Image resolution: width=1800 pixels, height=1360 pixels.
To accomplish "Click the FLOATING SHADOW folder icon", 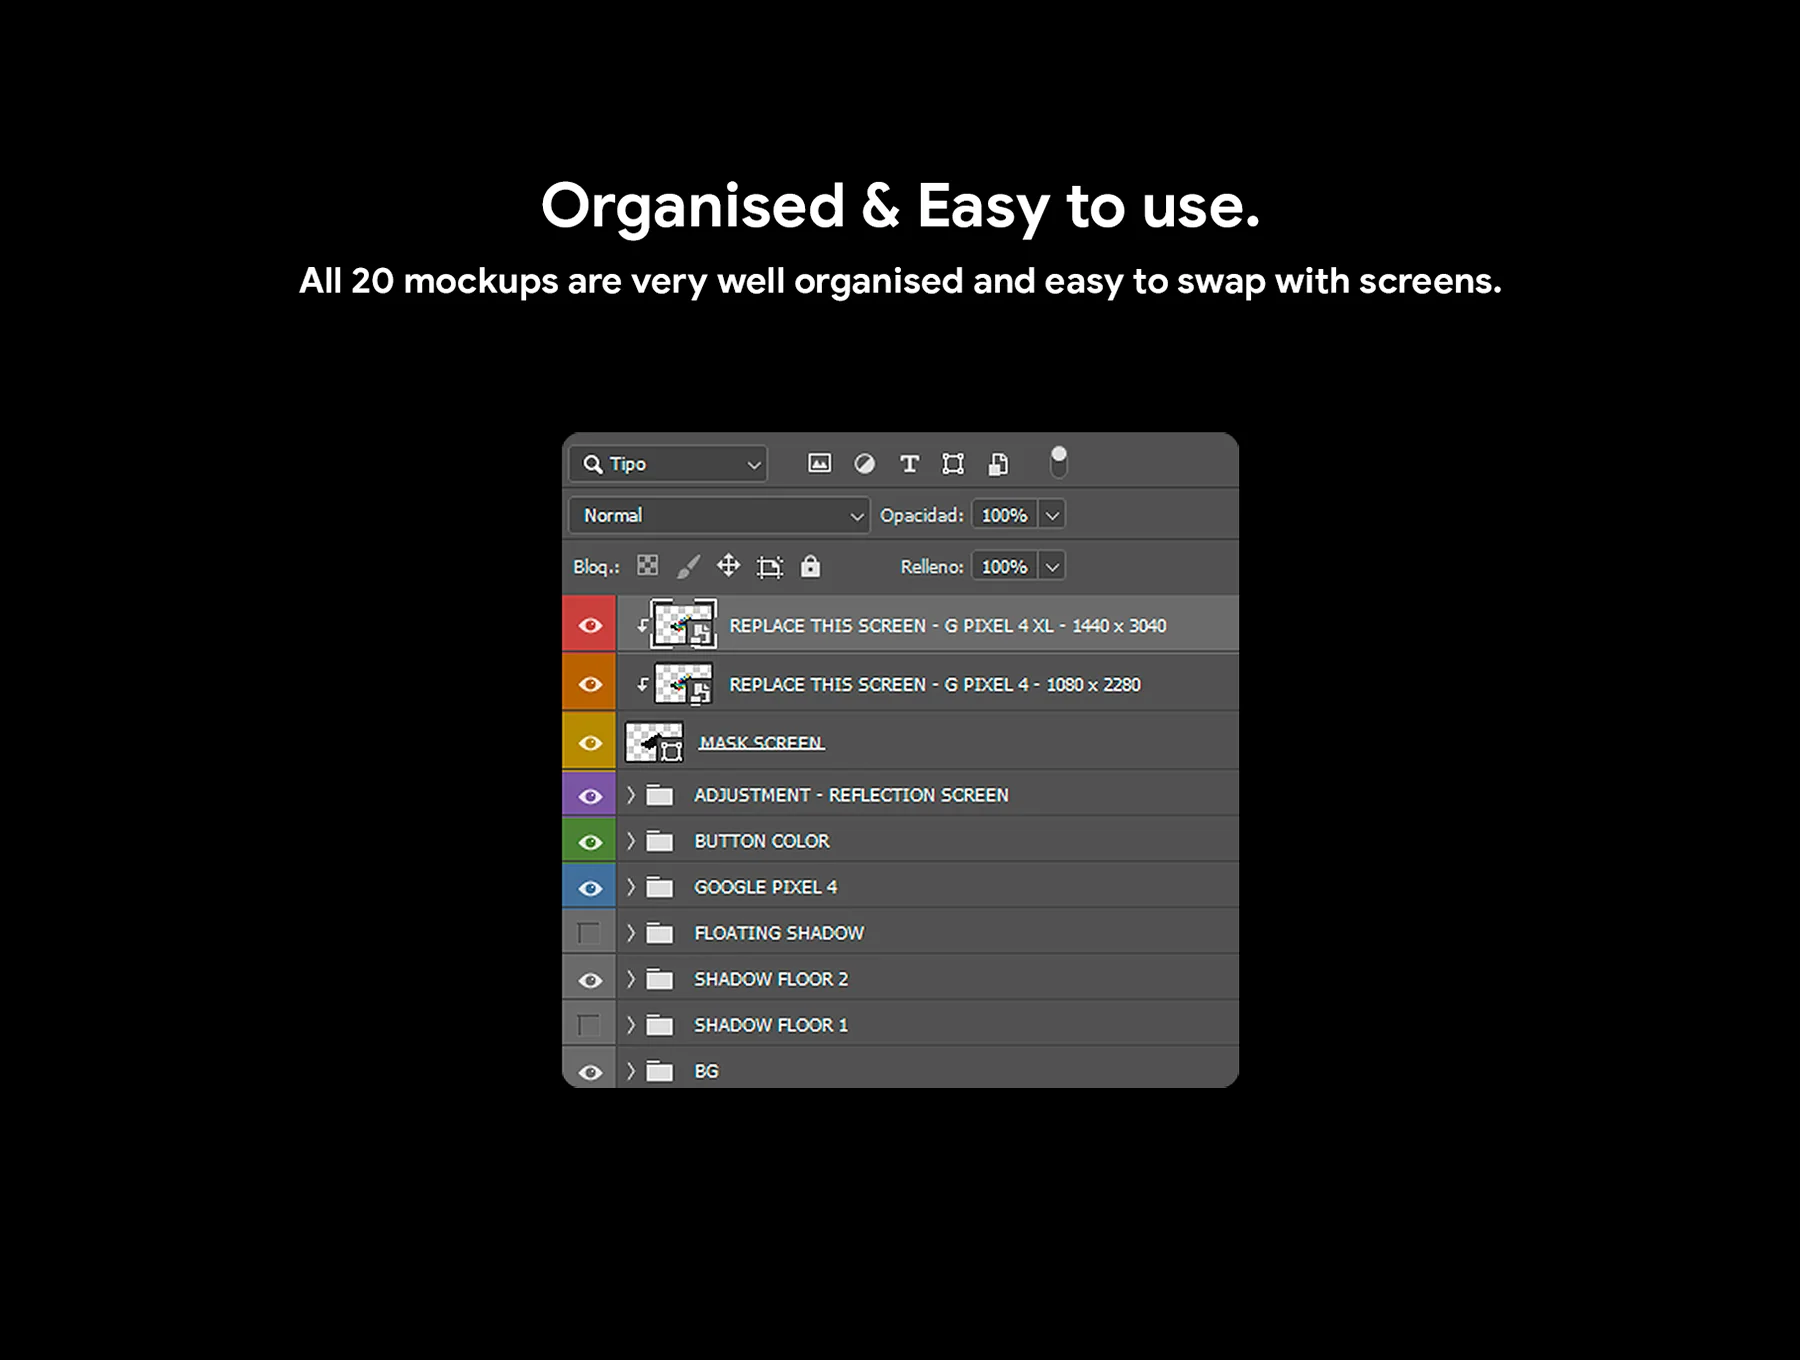I will tap(660, 933).
